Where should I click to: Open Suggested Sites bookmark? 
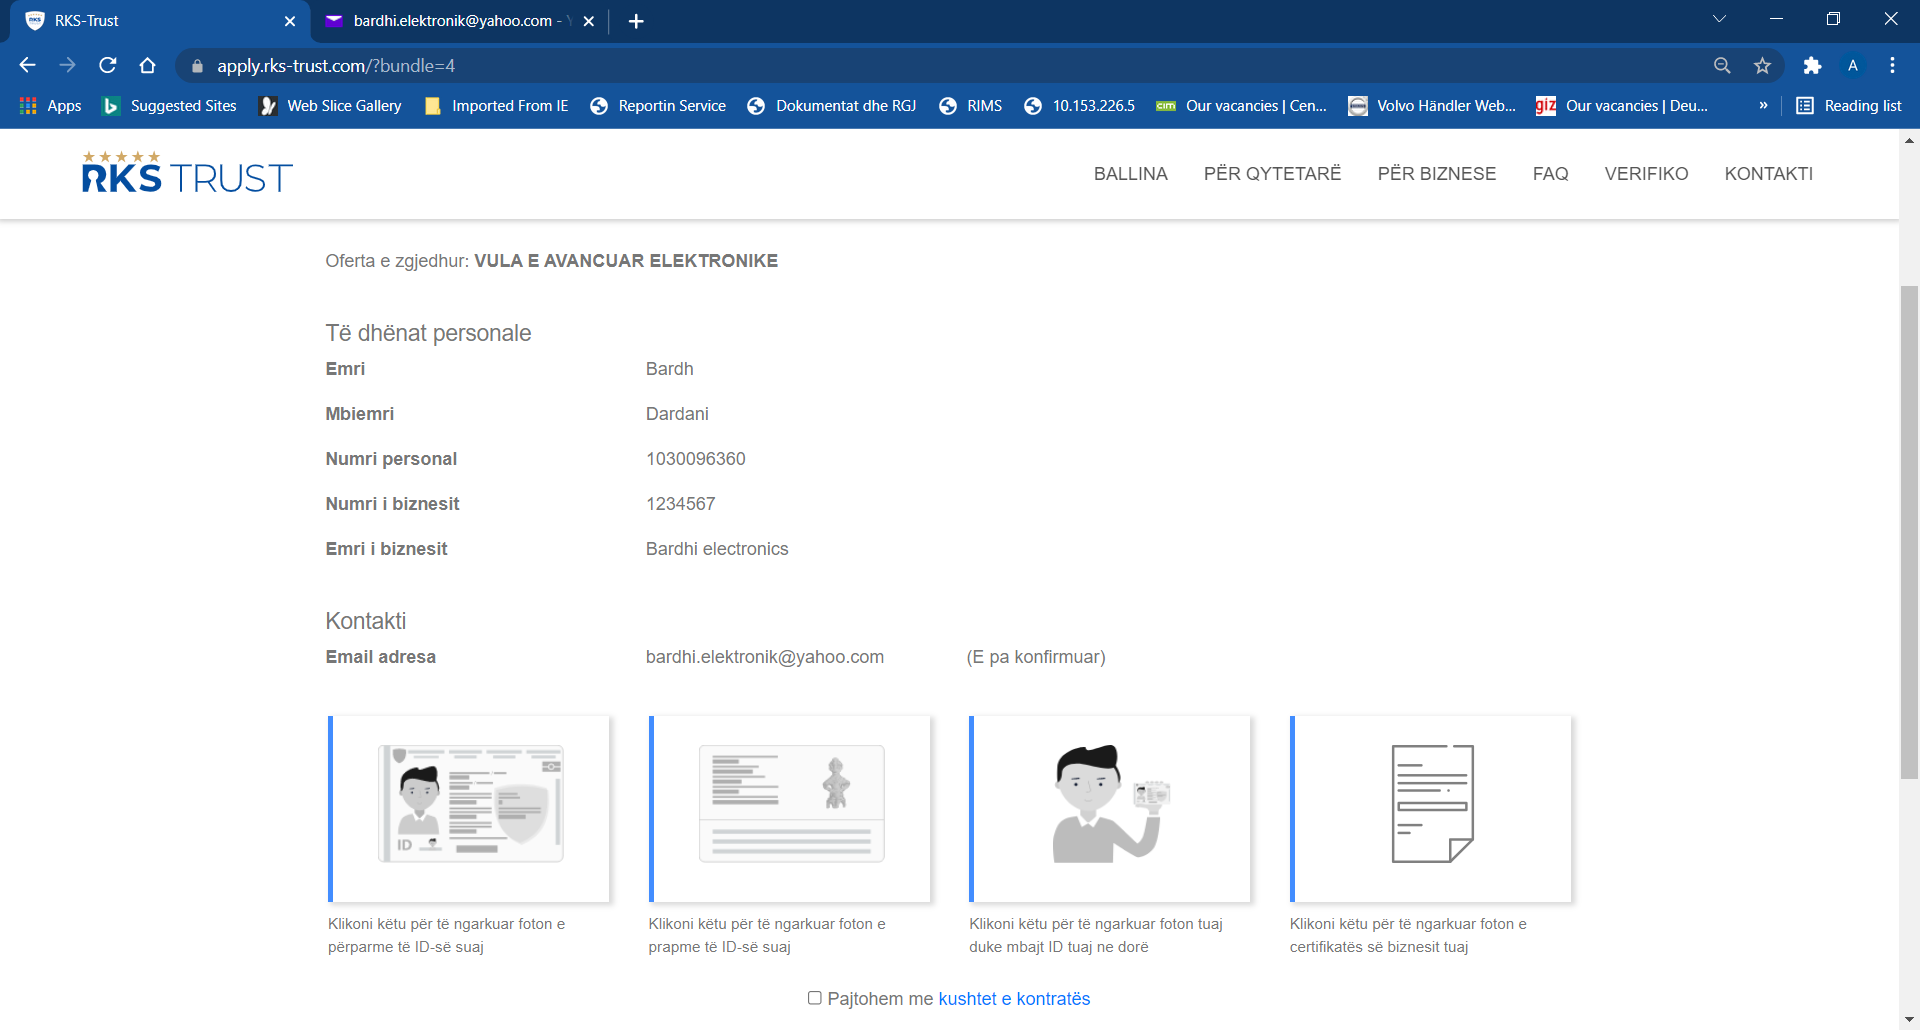(170, 105)
